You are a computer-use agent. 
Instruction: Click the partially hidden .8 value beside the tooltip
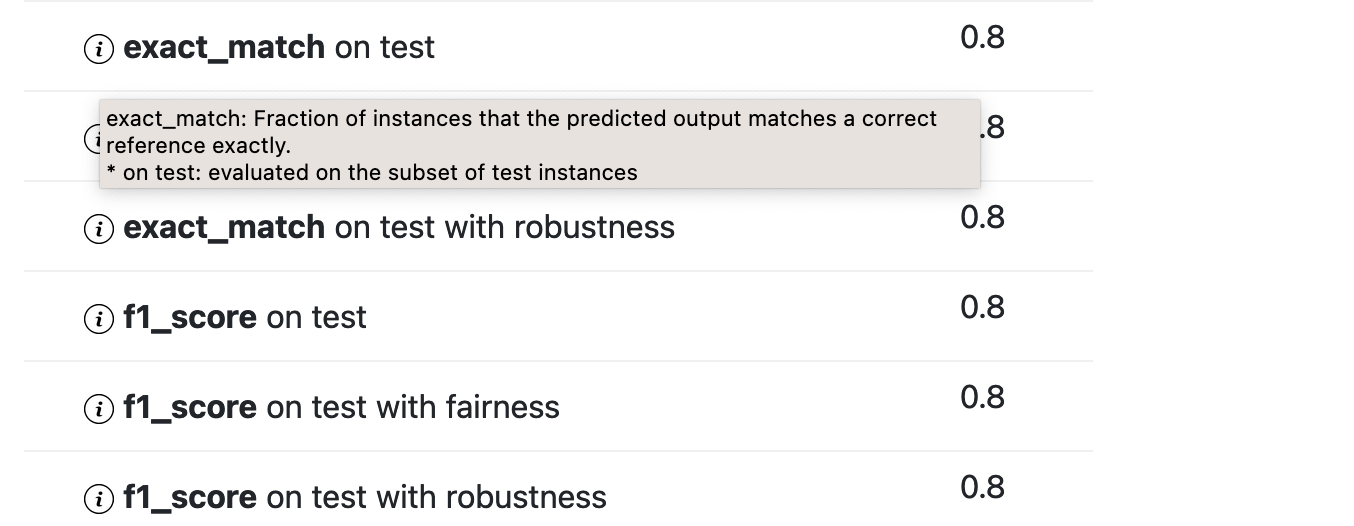[993, 128]
